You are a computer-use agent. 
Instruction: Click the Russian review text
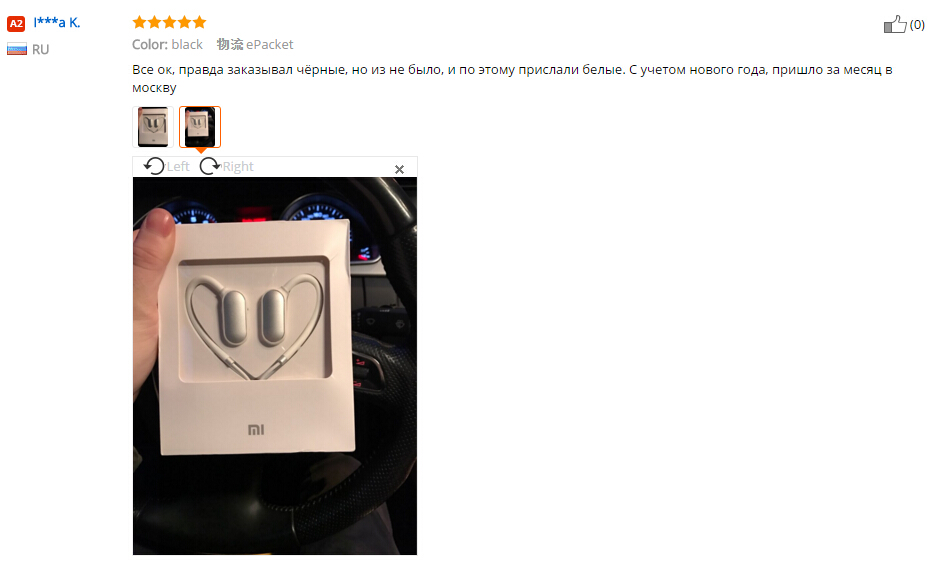(512, 79)
